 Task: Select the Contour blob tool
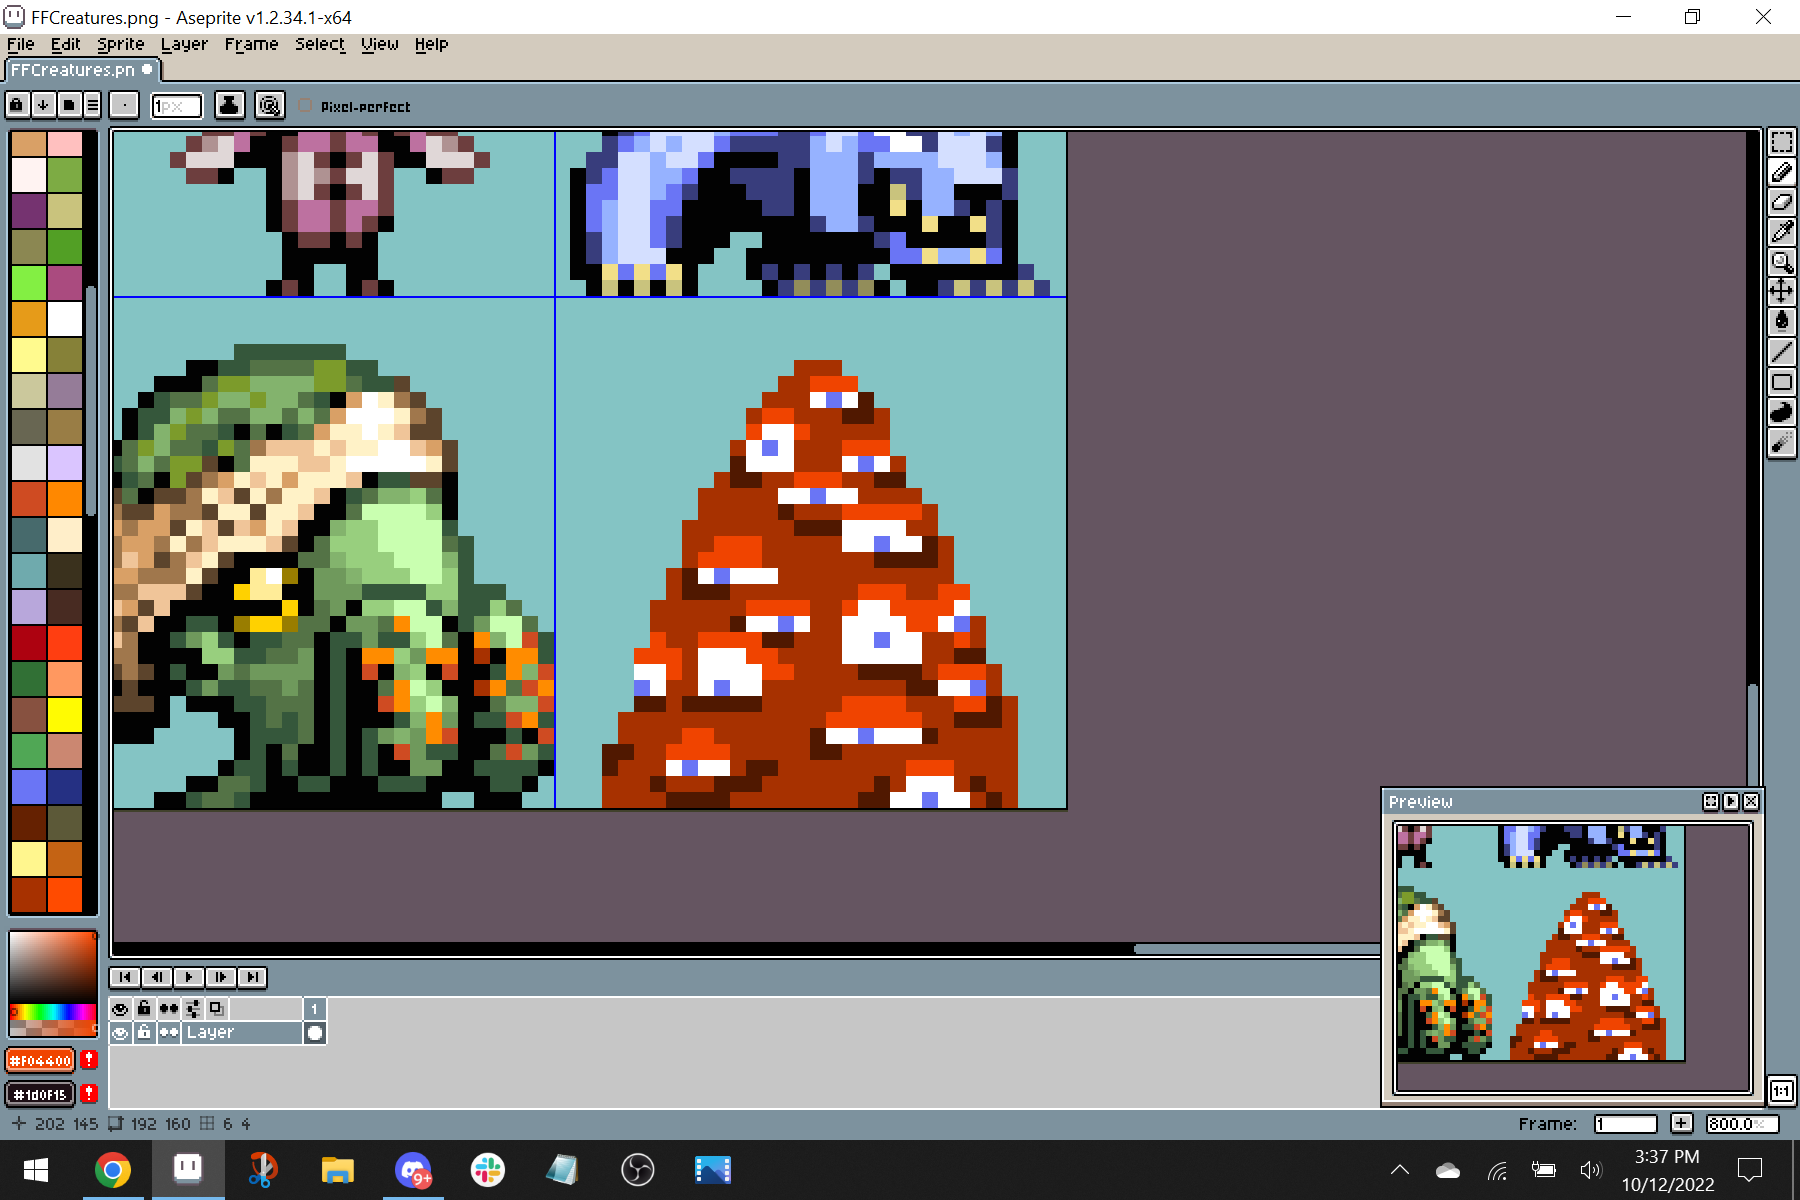(x=1781, y=412)
